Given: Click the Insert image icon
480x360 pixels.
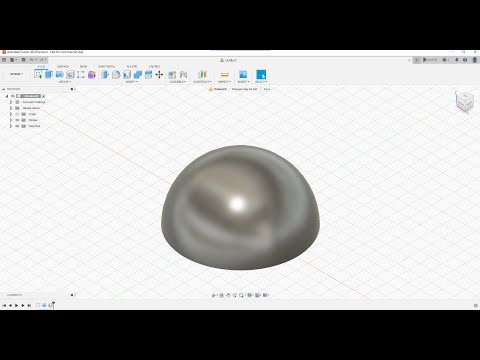Looking at the screenshot, I should 243,74.
